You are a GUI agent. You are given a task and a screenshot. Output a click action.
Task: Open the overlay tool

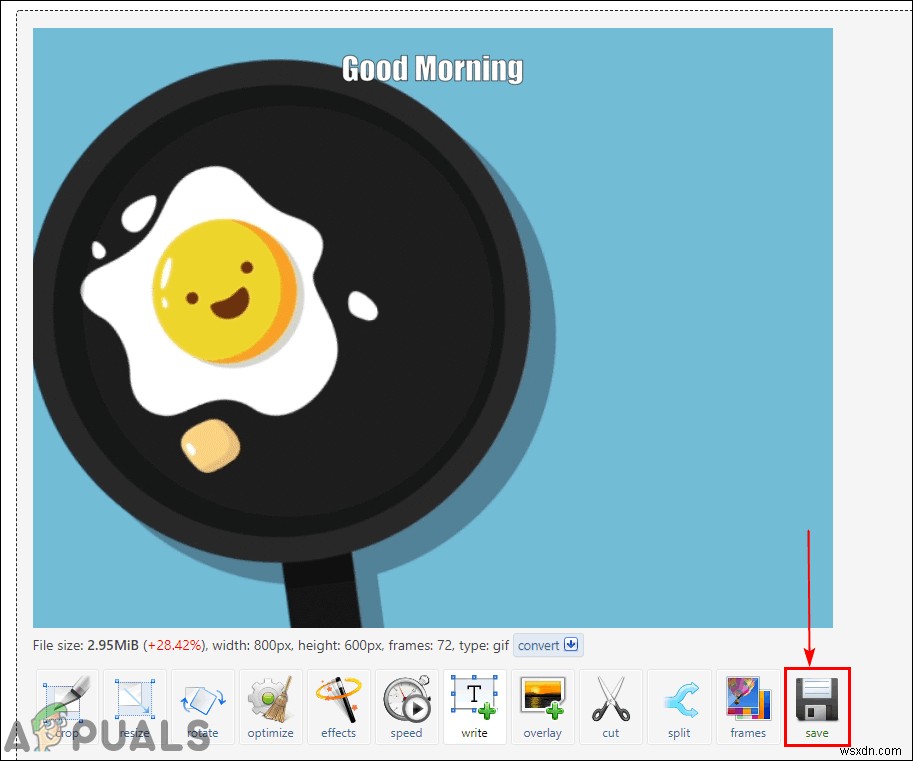pos(542,706)
